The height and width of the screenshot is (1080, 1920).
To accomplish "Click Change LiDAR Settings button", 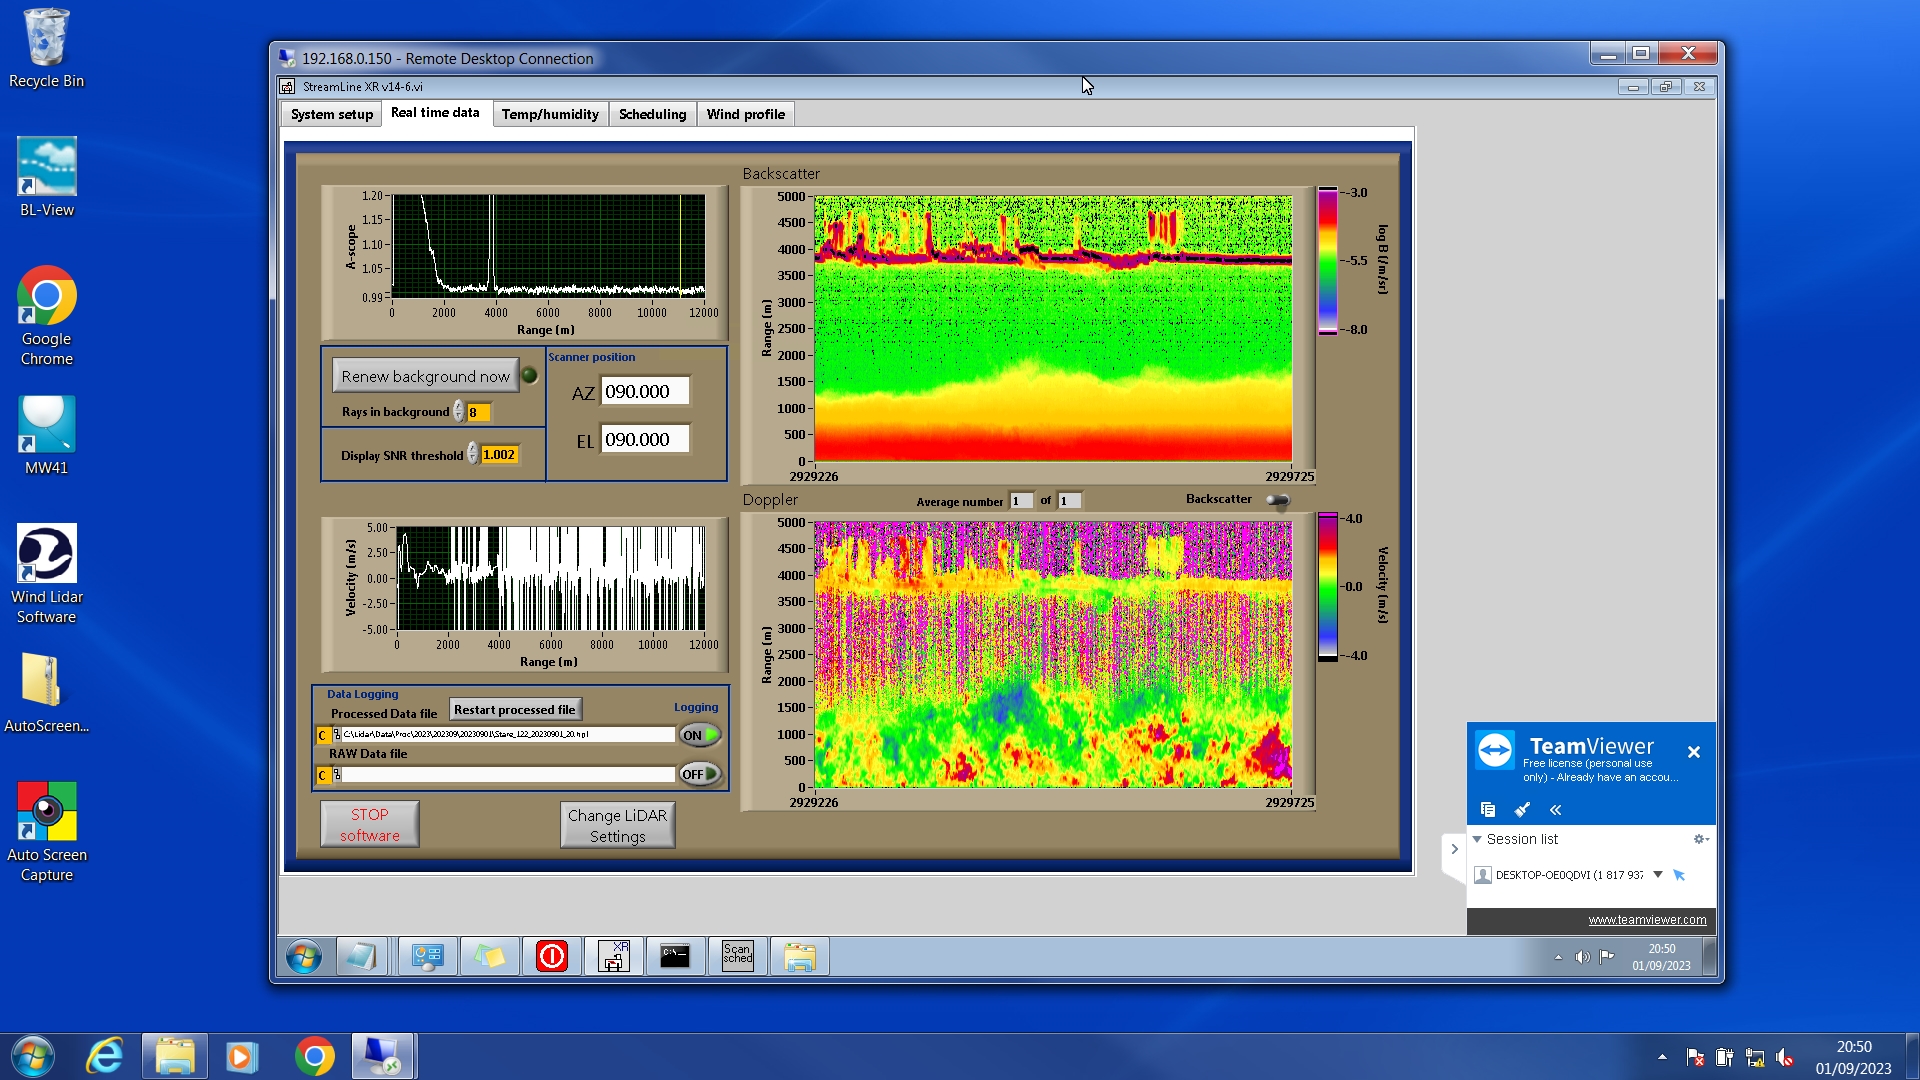I will (617, 825).
